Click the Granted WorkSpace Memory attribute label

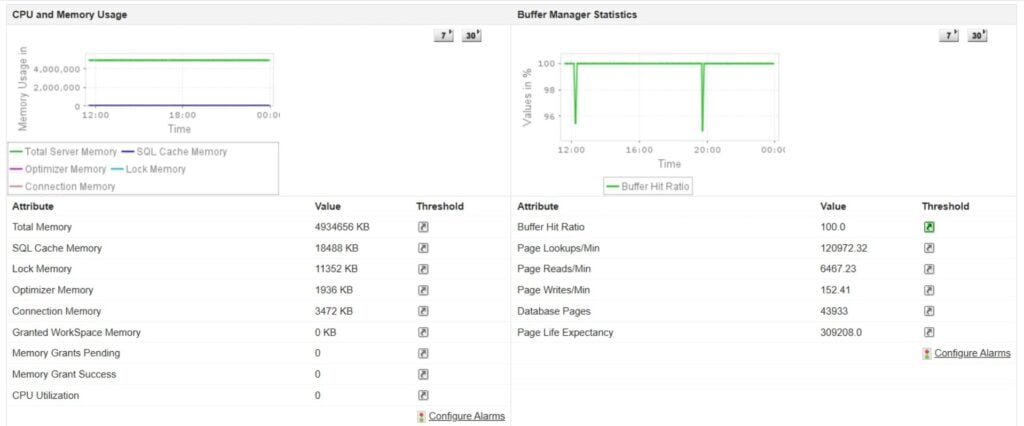pyautogui.click(x=76, y=333)
